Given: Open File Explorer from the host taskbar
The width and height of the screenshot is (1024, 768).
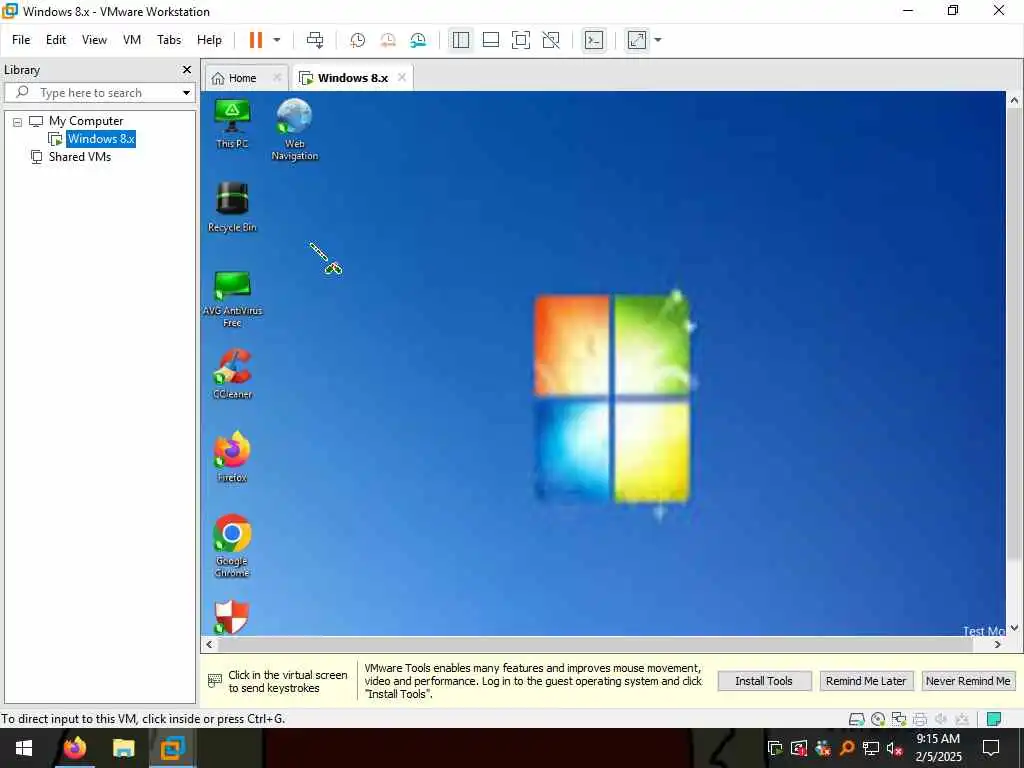Looking at the screenshot, I should point(123,748).
